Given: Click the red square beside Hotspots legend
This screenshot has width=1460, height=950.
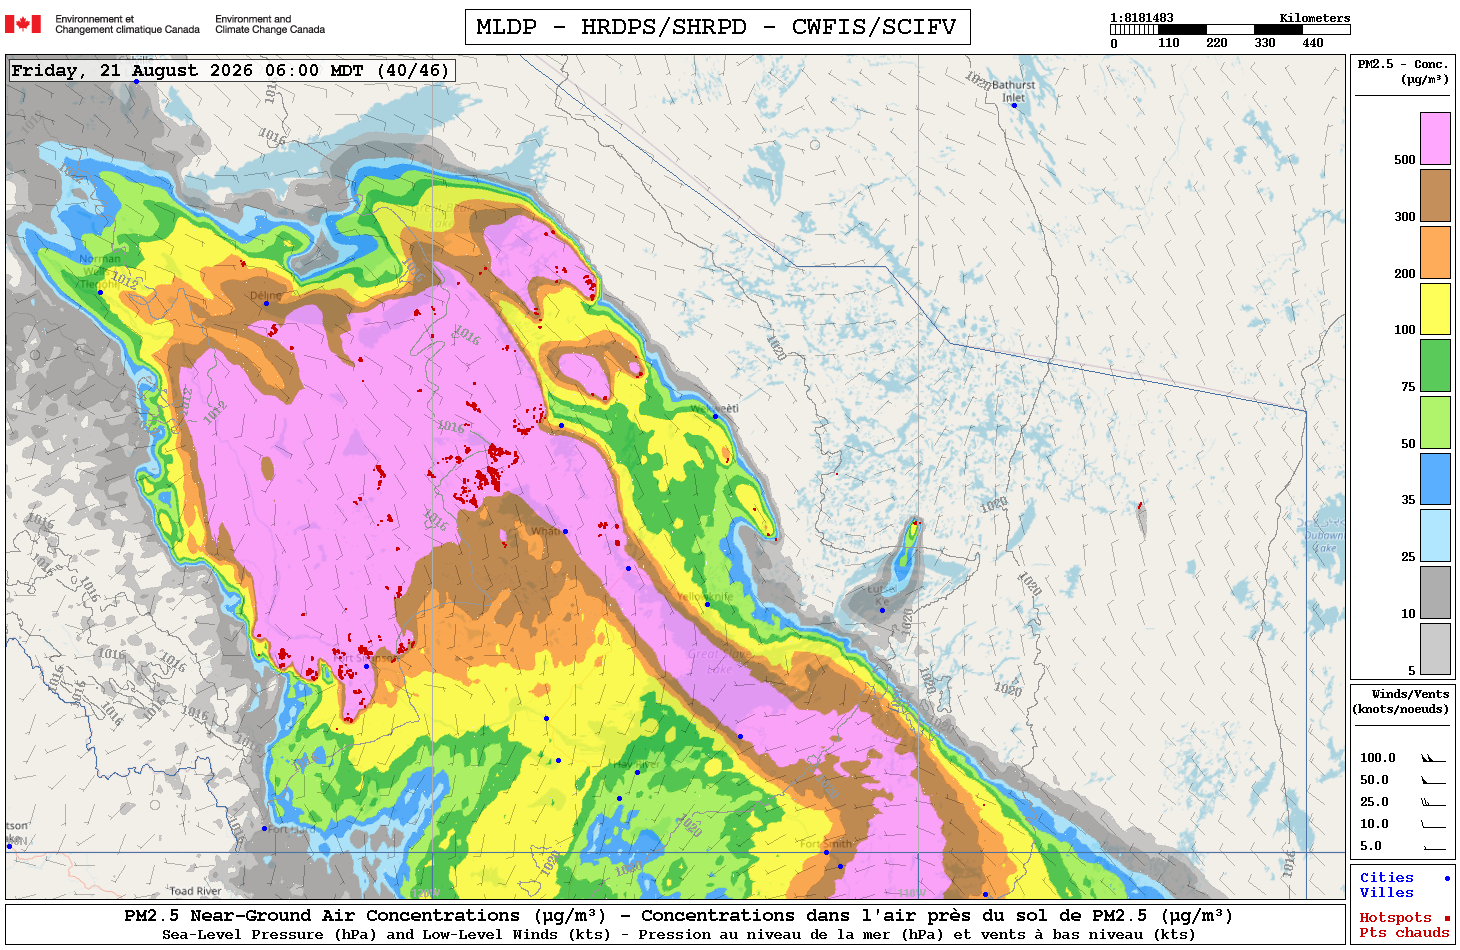Looking at the screenshot, I should (1446, 918).
